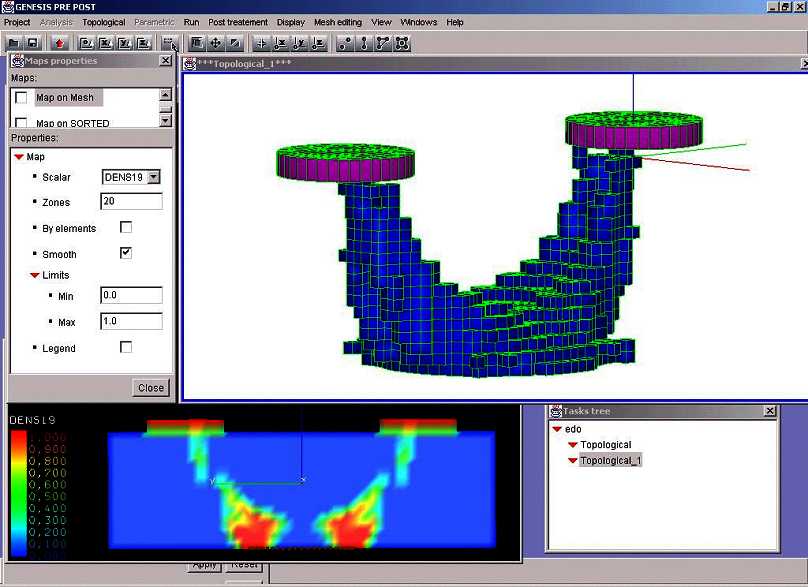Click the red arrow toolbar icon
This screenshot has width=808, height=587.
click(59, 43)
